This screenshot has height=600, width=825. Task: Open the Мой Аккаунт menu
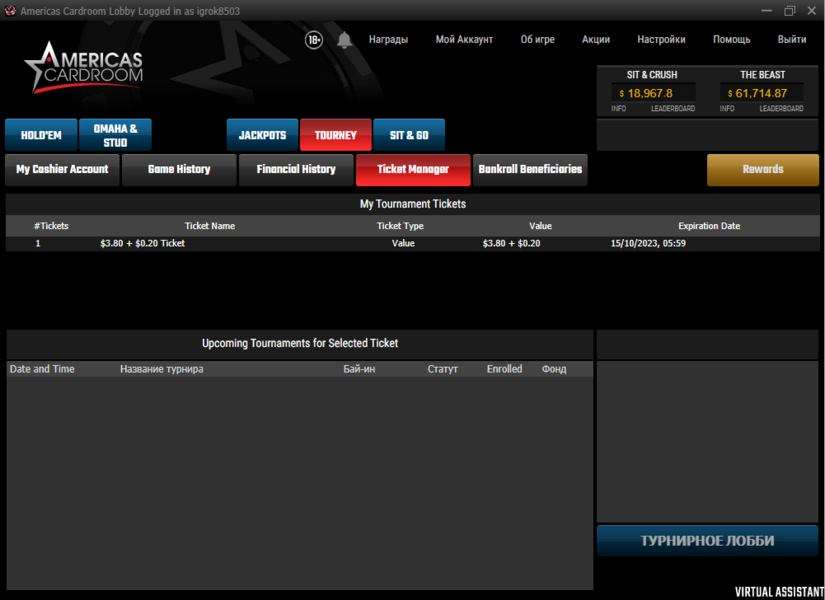(x=464, y=40)
